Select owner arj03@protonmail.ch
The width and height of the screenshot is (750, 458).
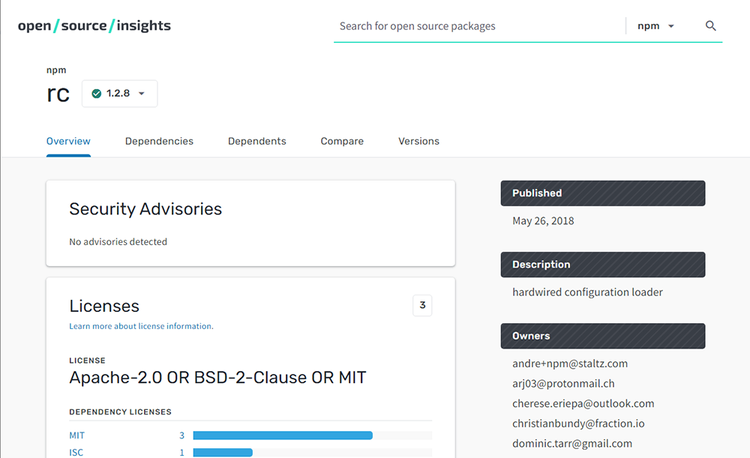(x=563, y=383)
